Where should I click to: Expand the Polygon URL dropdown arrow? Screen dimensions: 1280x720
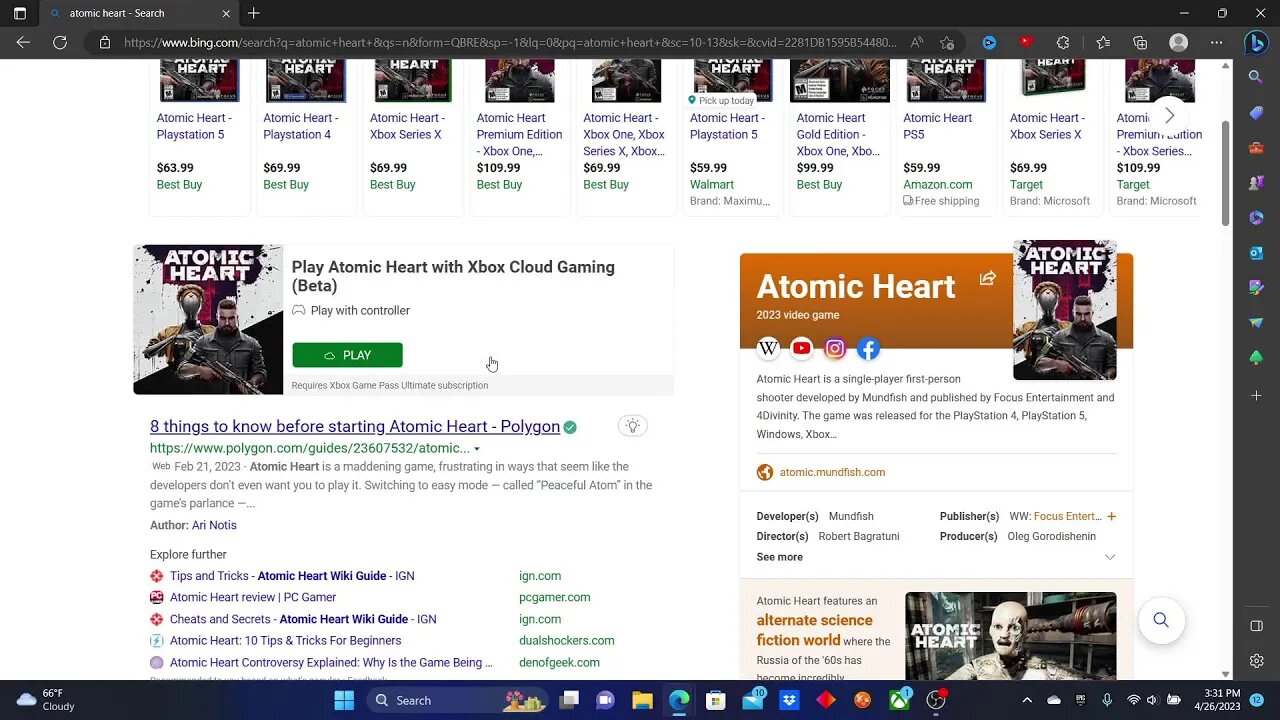point(477,449)
